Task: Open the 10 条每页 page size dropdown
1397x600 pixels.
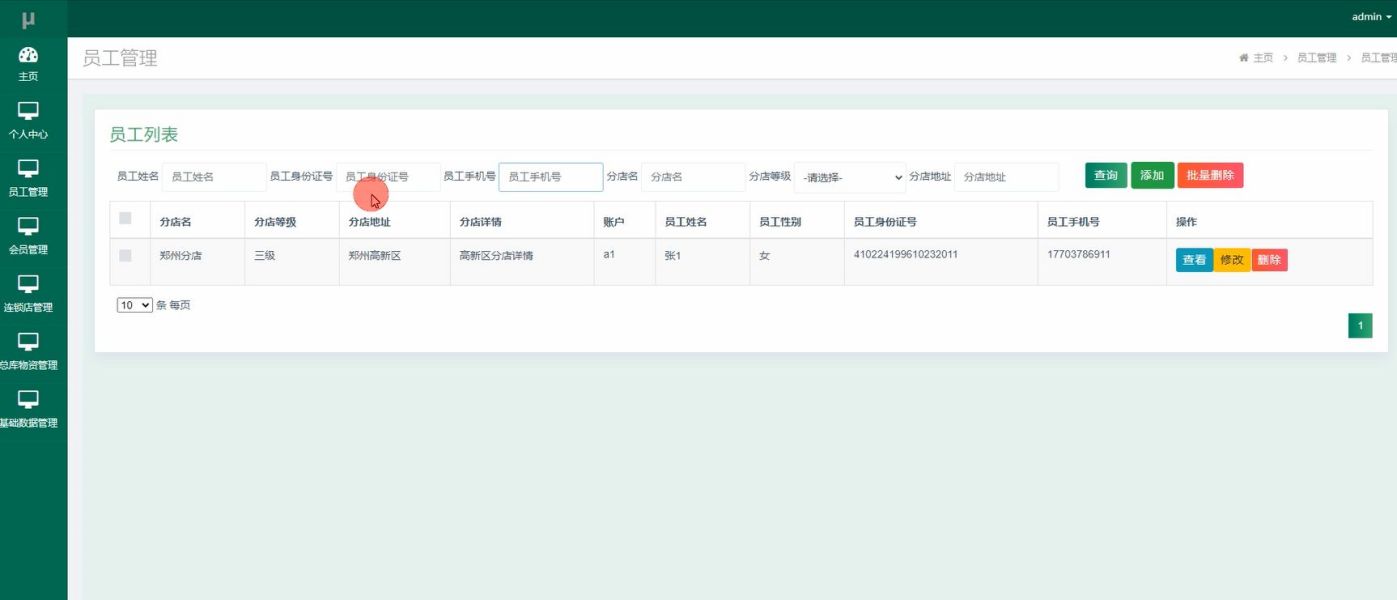Action: [135, 305]
